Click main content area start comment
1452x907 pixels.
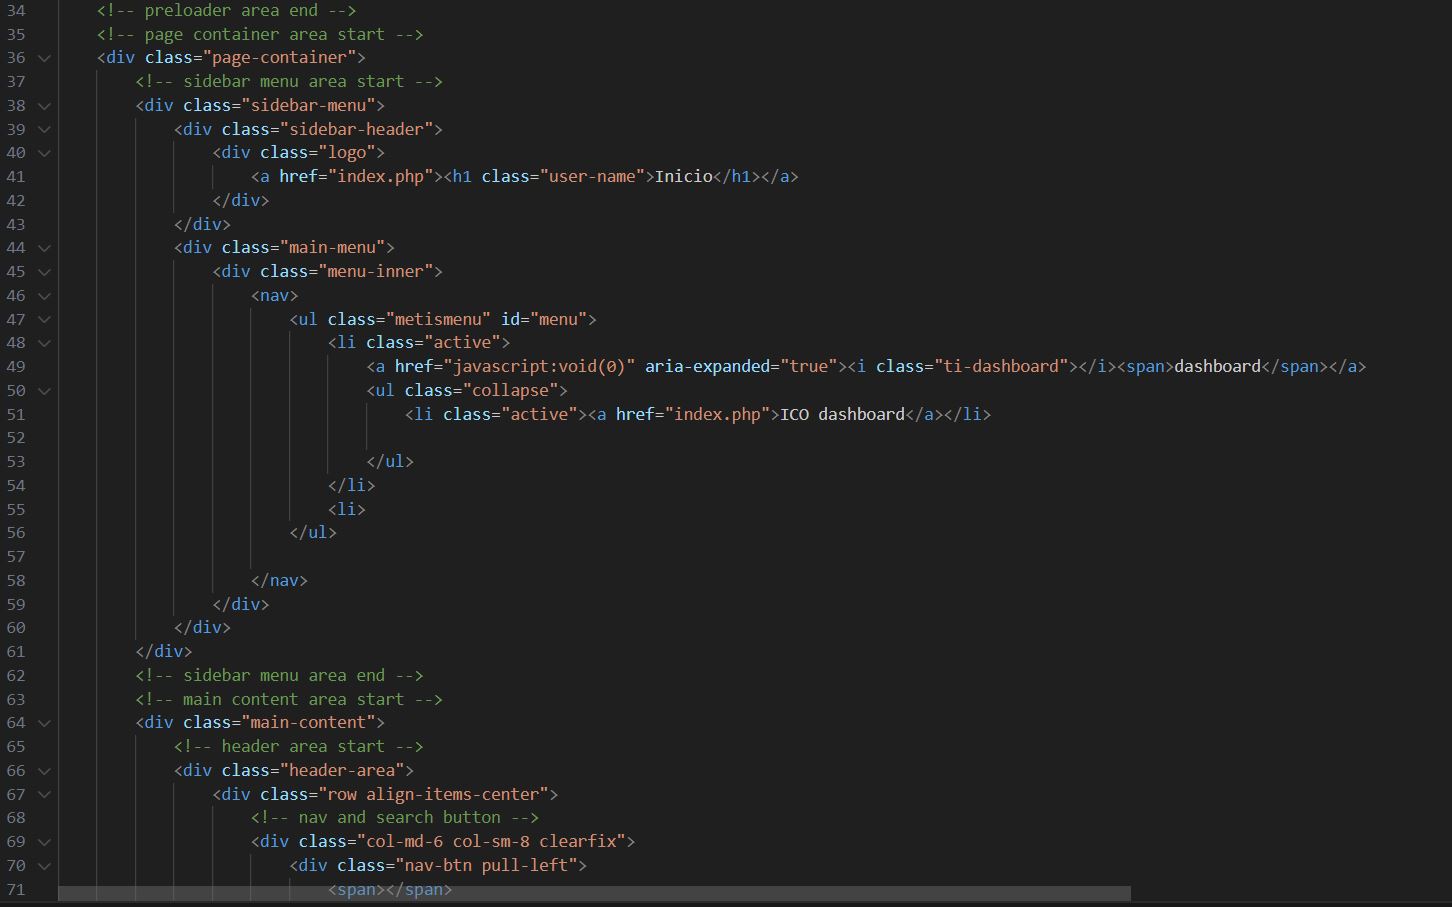[289, 699]
